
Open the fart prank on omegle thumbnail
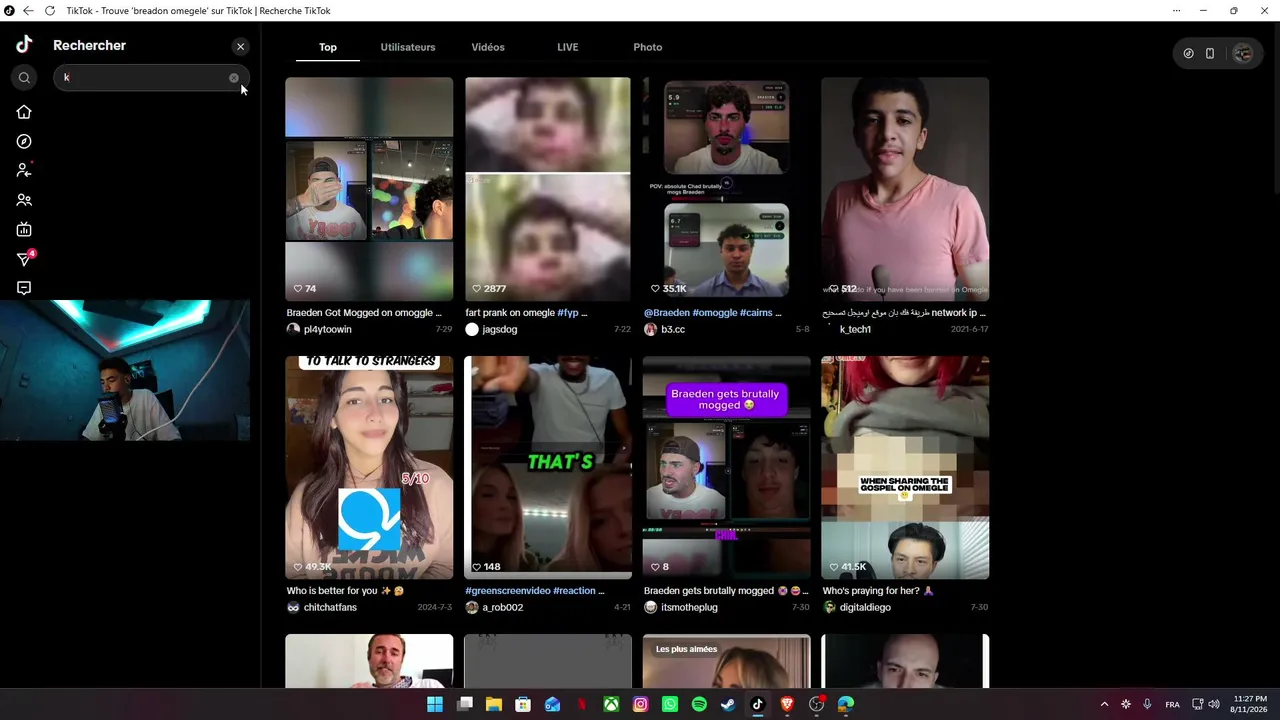548,189
